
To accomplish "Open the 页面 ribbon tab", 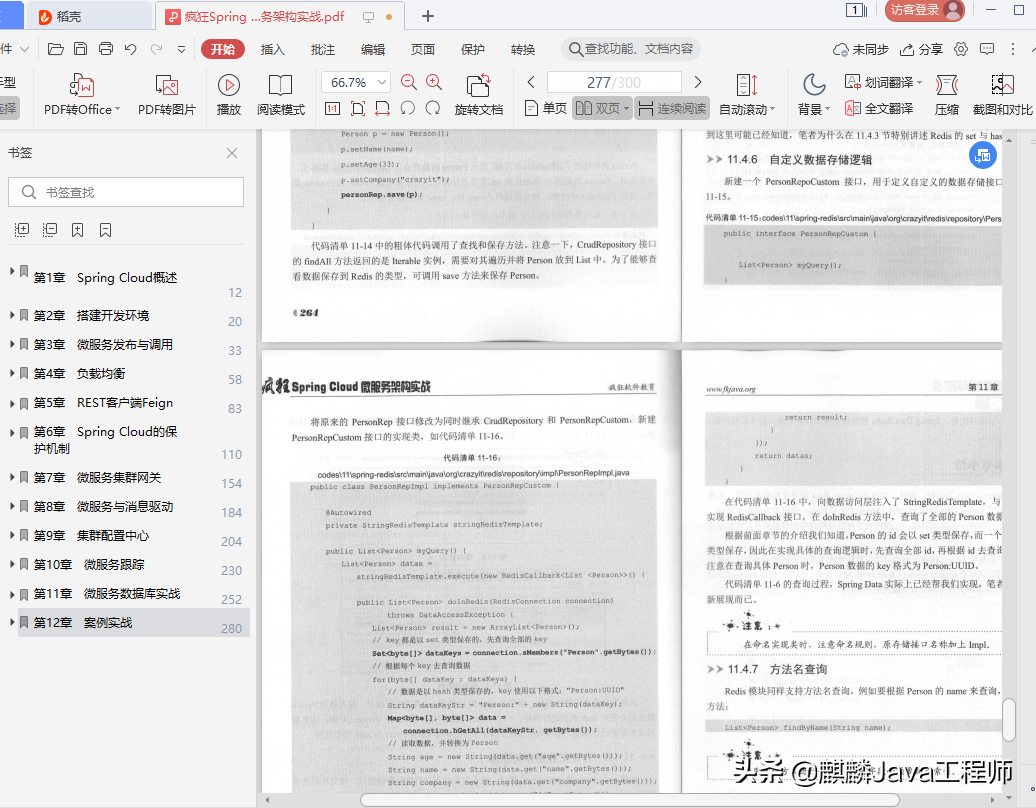I will 423,50.
